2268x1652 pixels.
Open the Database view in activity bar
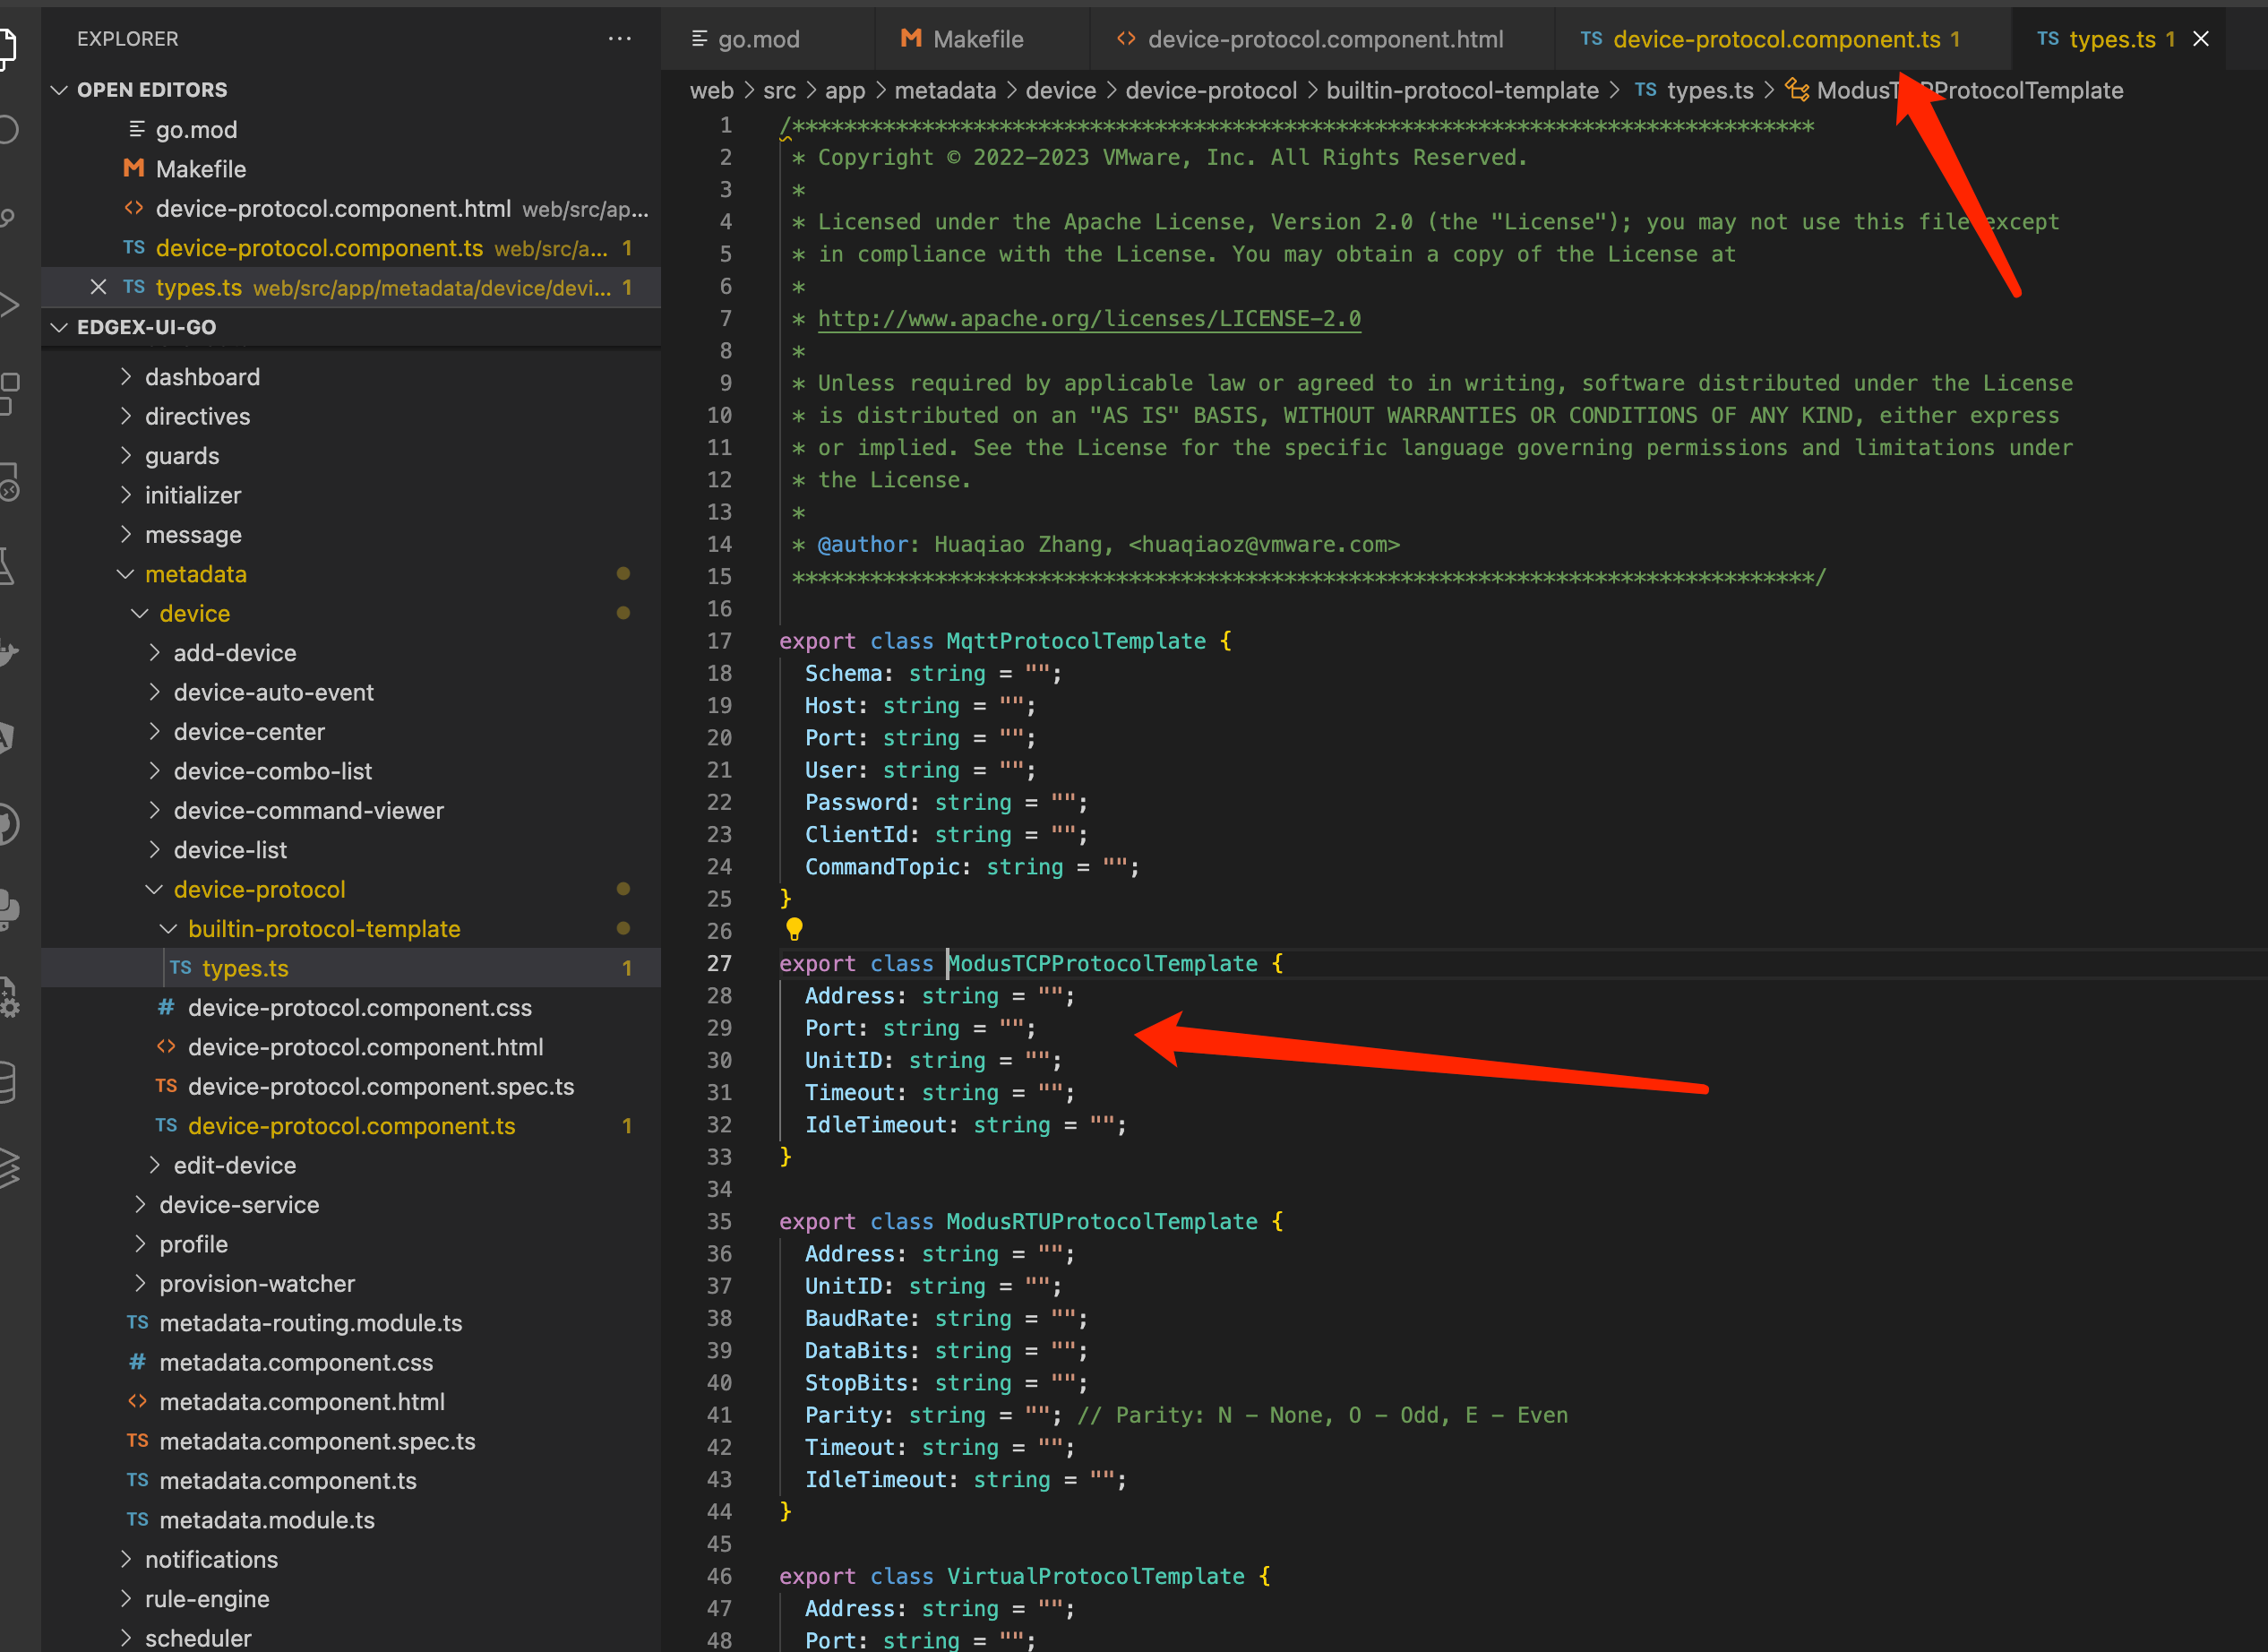pyautogui.click(x=8, y=1081)
